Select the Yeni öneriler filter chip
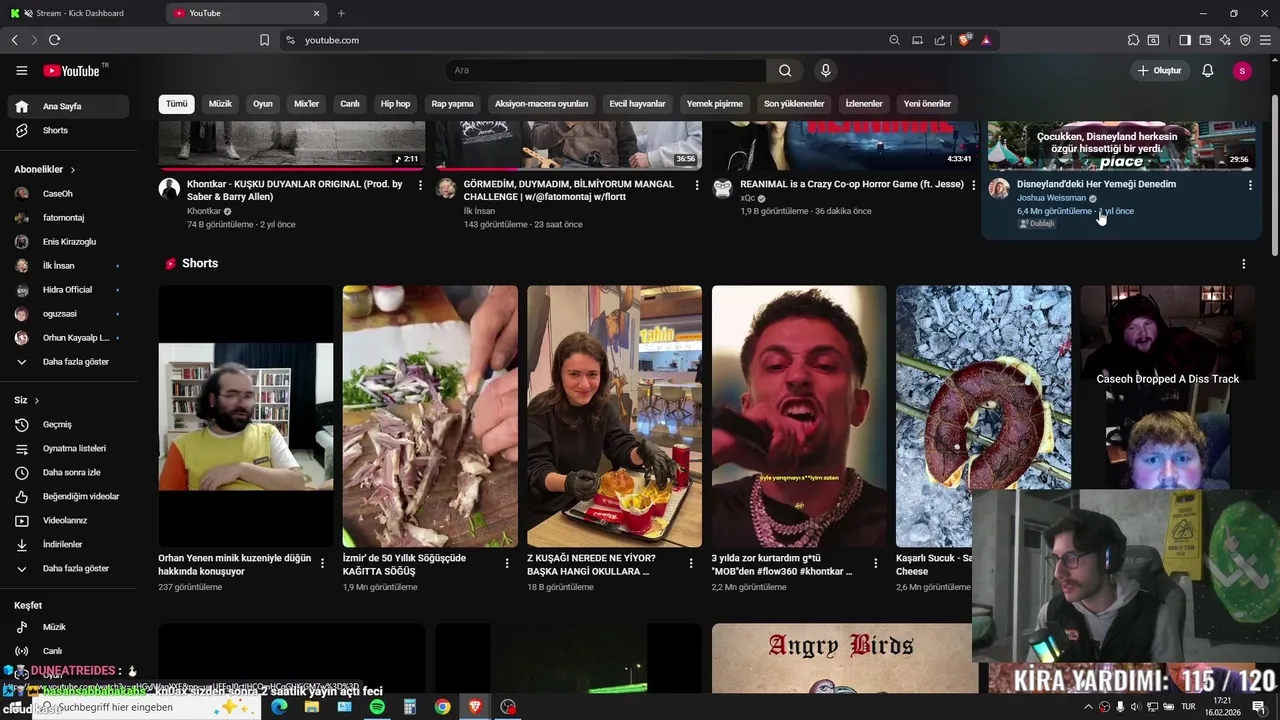This screenshot has height=720, width=1280. [927, 104]
